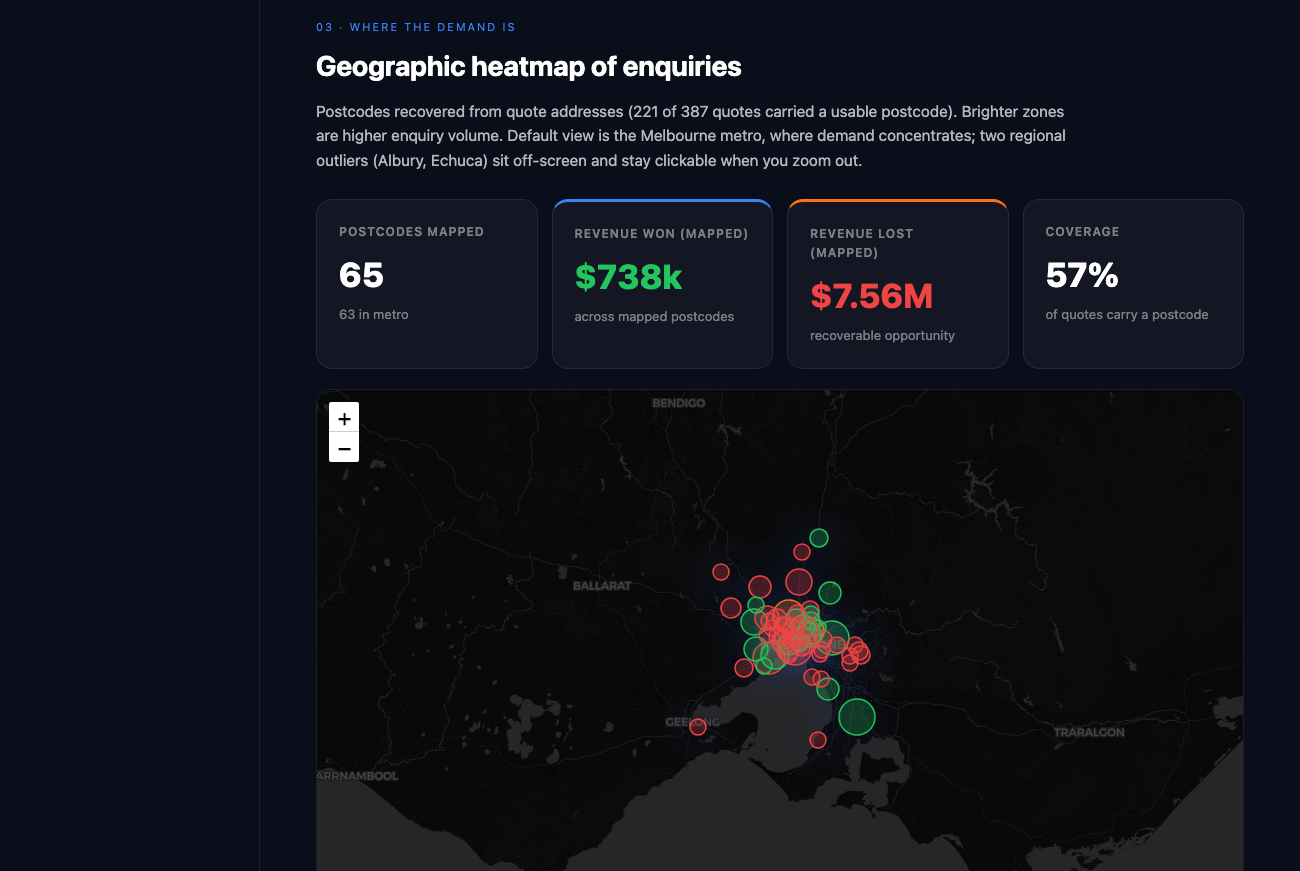
Task: Click the '03 · WHERE THE DEMAND IS' section label
Action: point(416,27)
